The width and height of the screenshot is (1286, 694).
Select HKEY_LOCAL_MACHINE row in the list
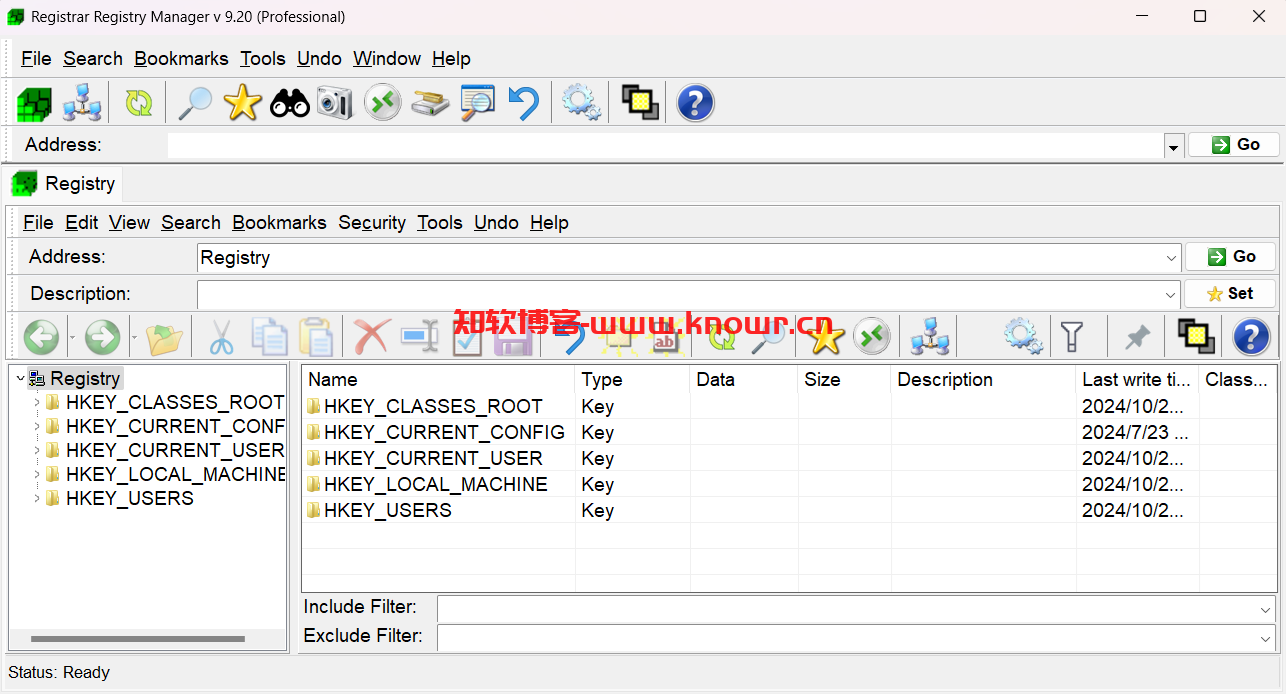tap(789, 484)
